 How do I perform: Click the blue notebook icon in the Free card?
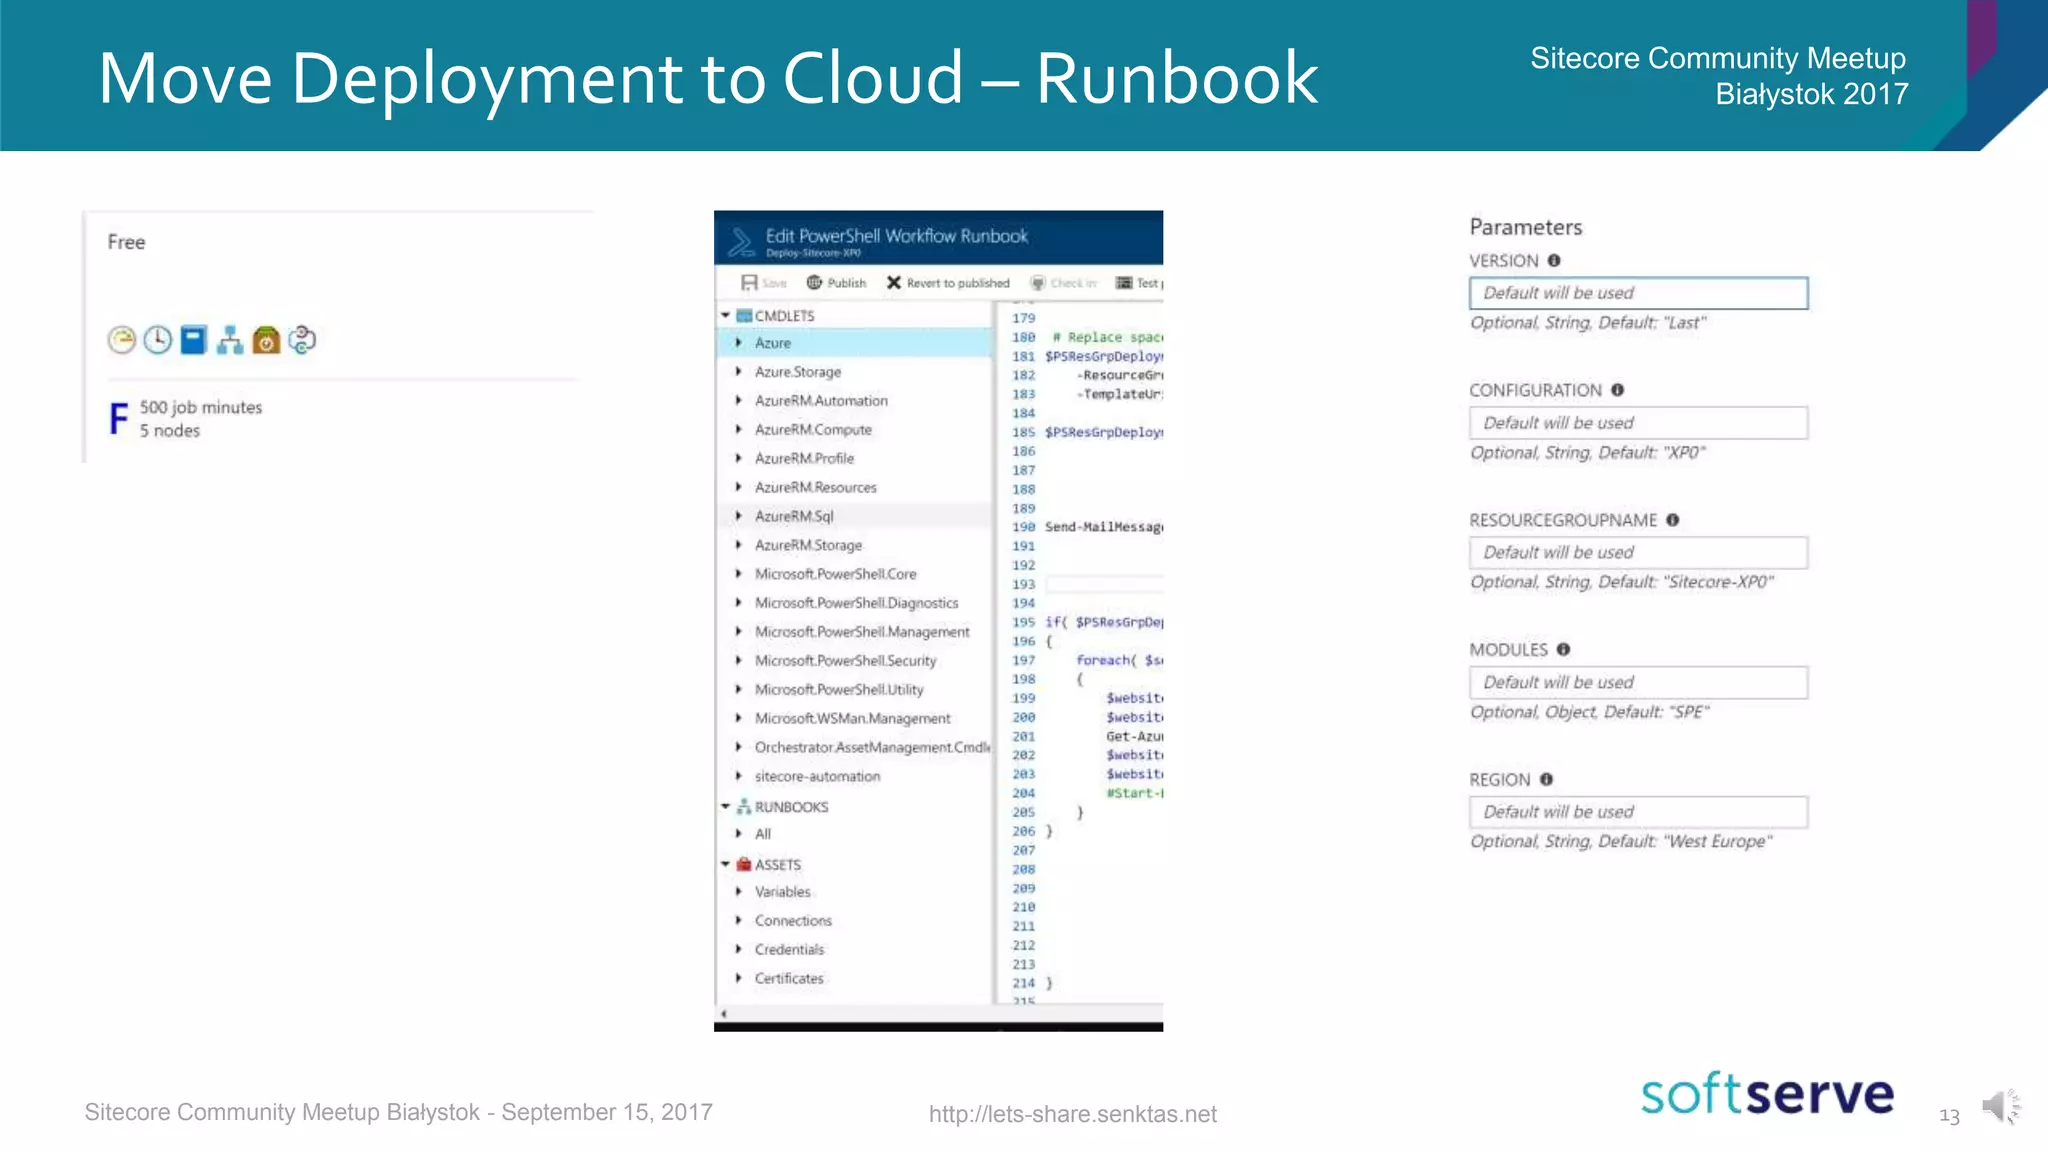click(x=194, y=340)
